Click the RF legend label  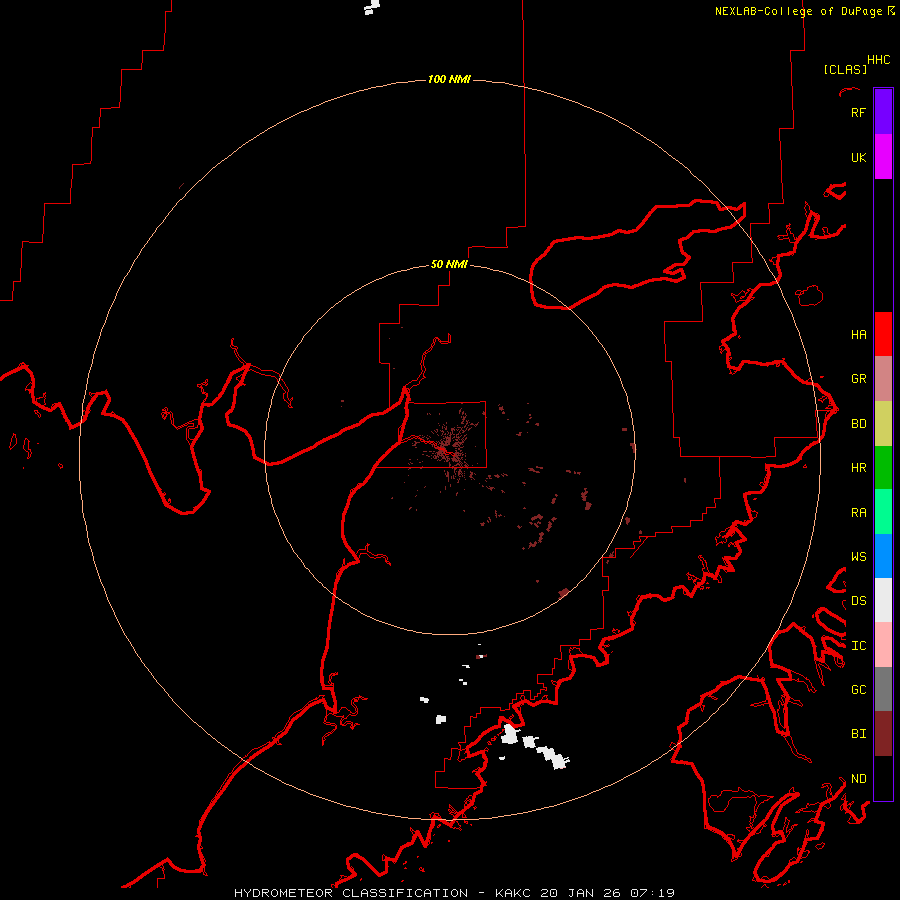858,112
